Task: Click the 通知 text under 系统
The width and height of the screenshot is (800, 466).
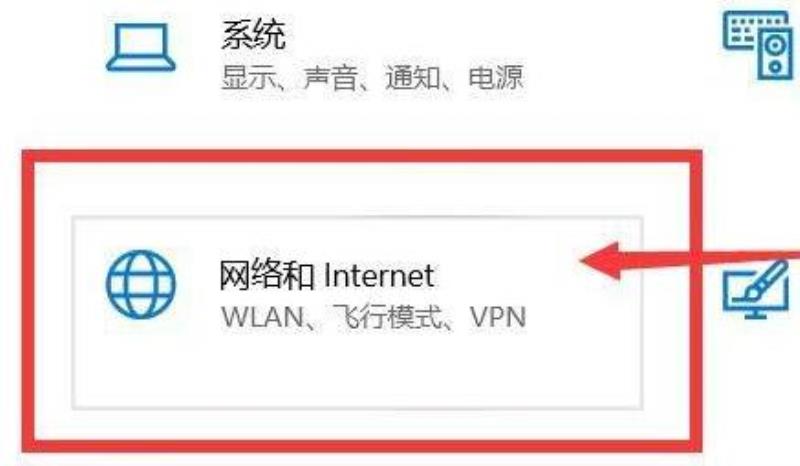Action: (413, 78)
